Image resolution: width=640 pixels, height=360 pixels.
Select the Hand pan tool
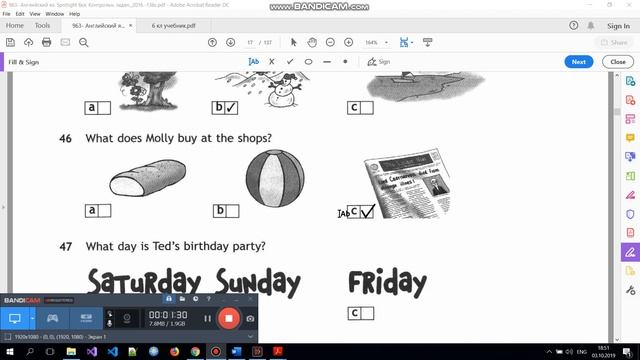click(x=312, y=42)
